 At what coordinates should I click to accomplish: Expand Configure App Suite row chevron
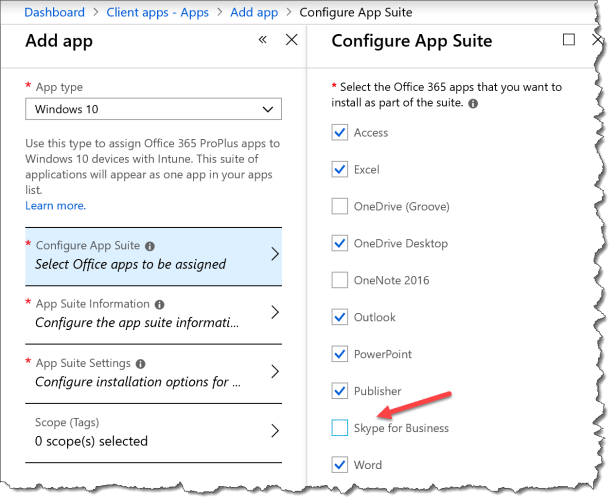pyautogui.click(x=275, y=254)
